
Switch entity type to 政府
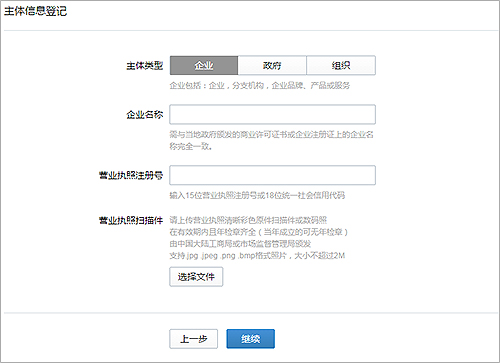272,65
